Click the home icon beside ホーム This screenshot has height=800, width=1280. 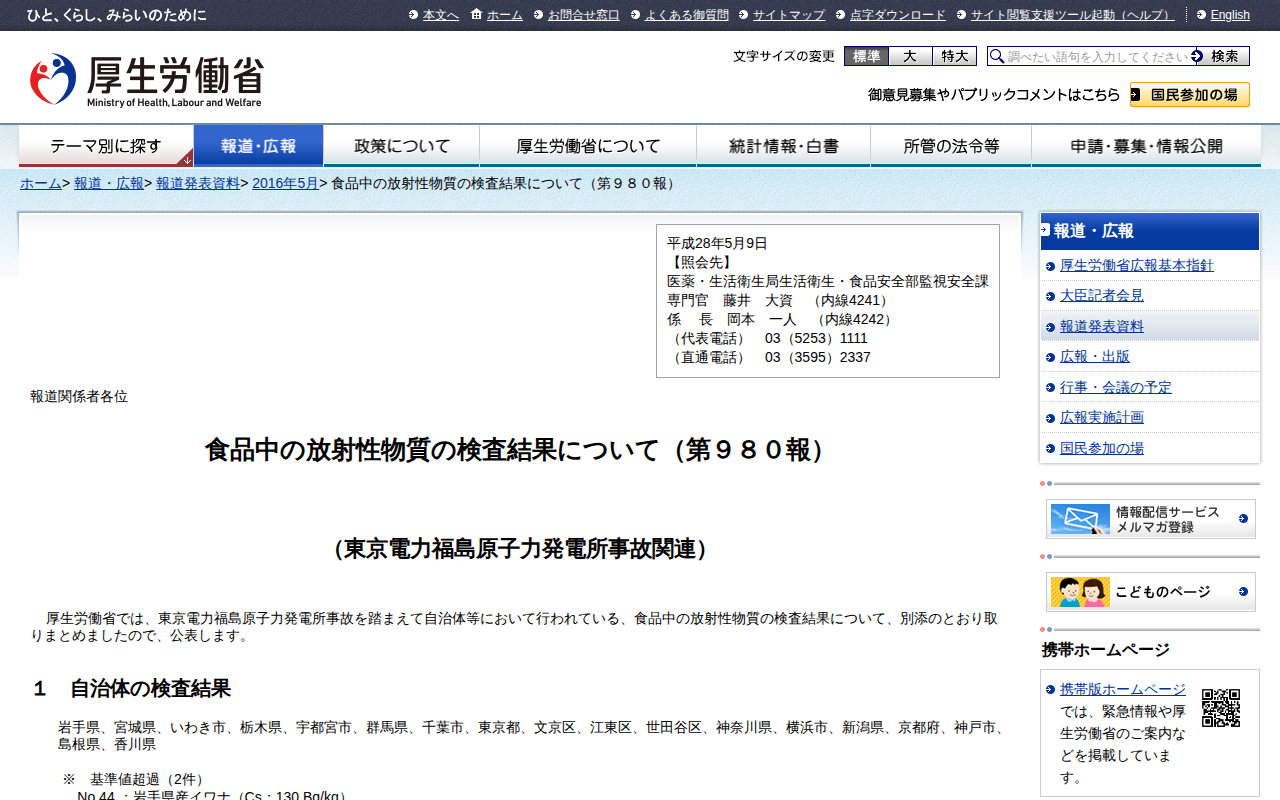pyautogui.click(x=476, y=14)
